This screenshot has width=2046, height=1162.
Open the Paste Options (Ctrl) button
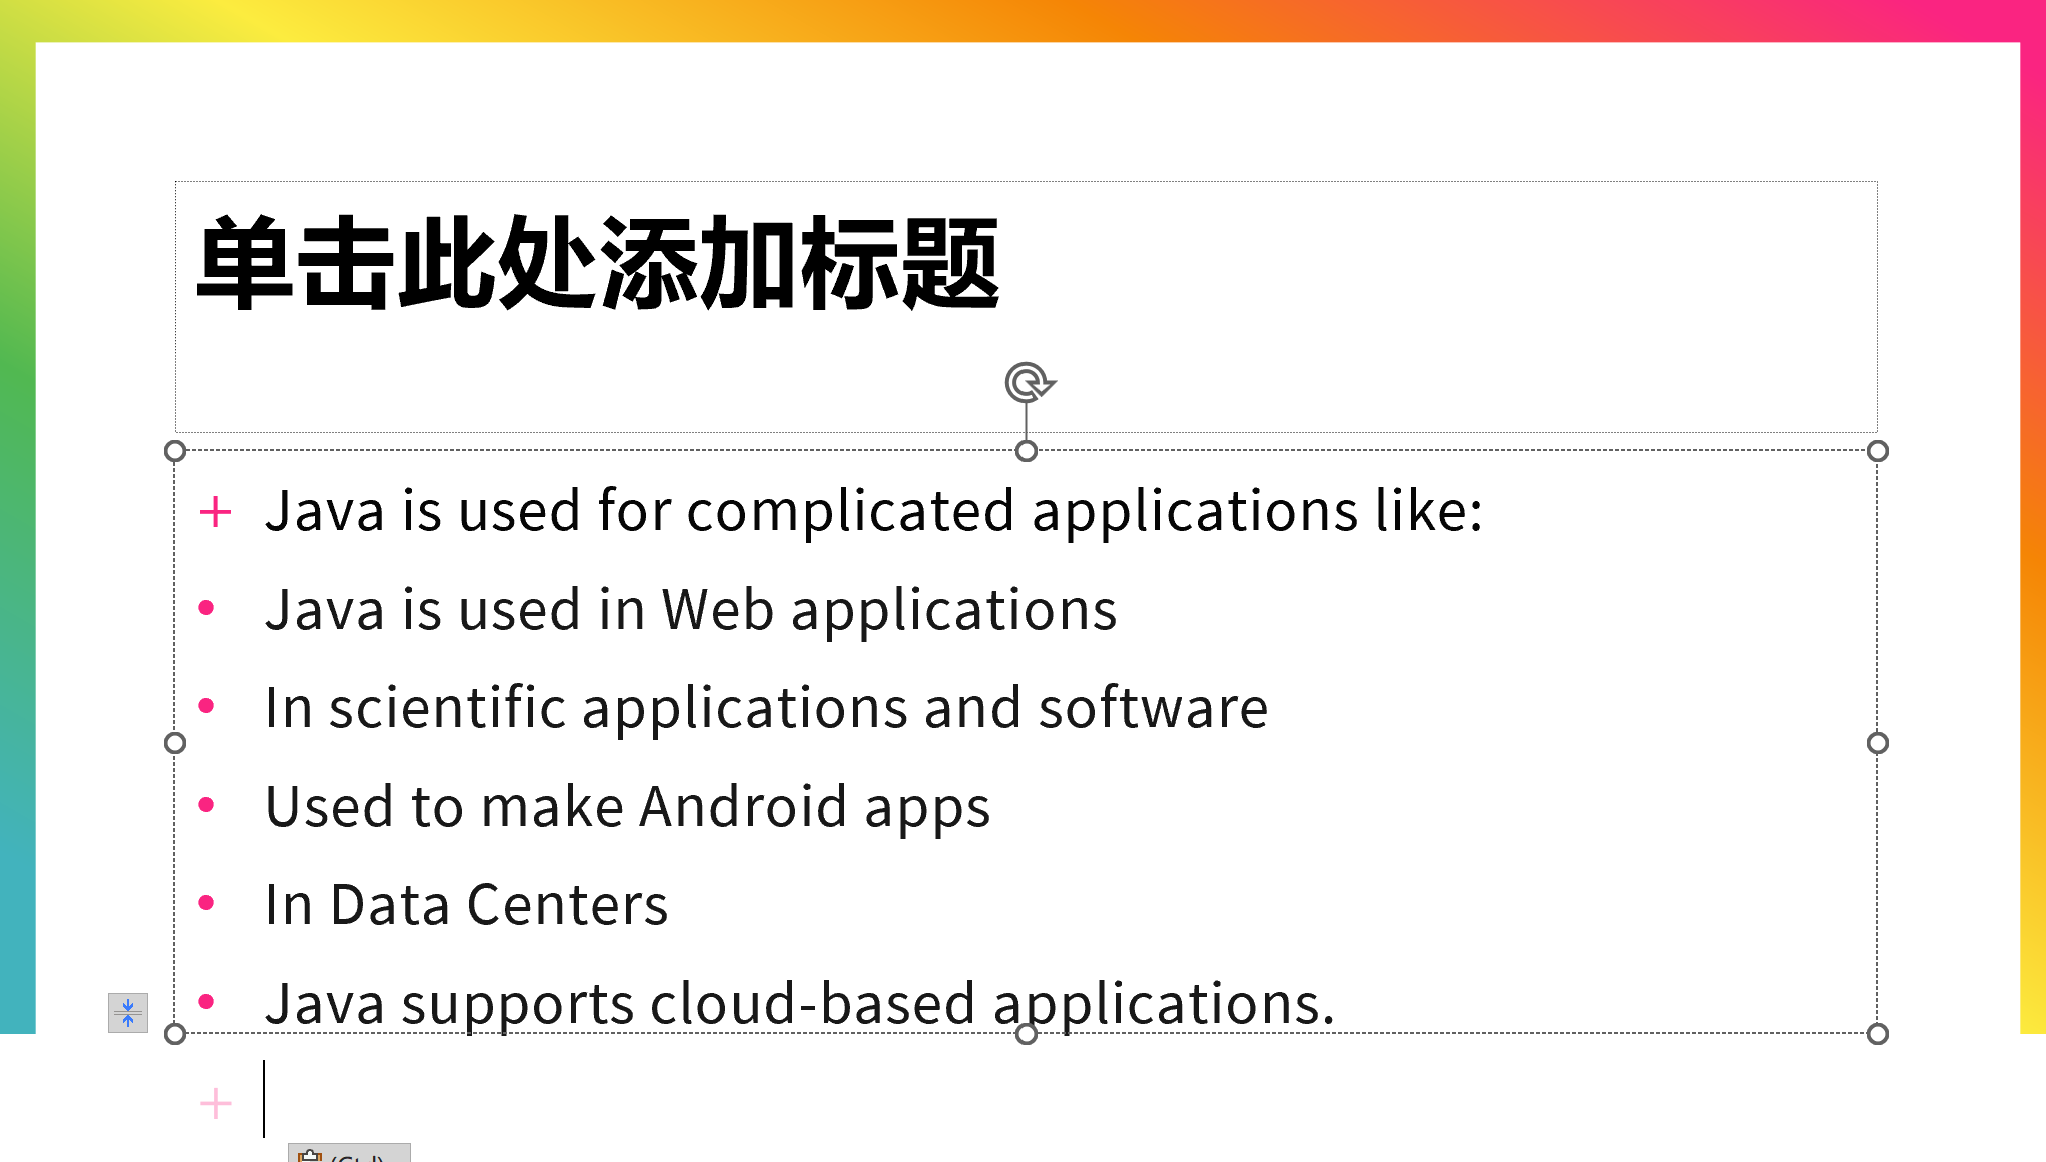pyautogui.click(x=349, y=1153)
